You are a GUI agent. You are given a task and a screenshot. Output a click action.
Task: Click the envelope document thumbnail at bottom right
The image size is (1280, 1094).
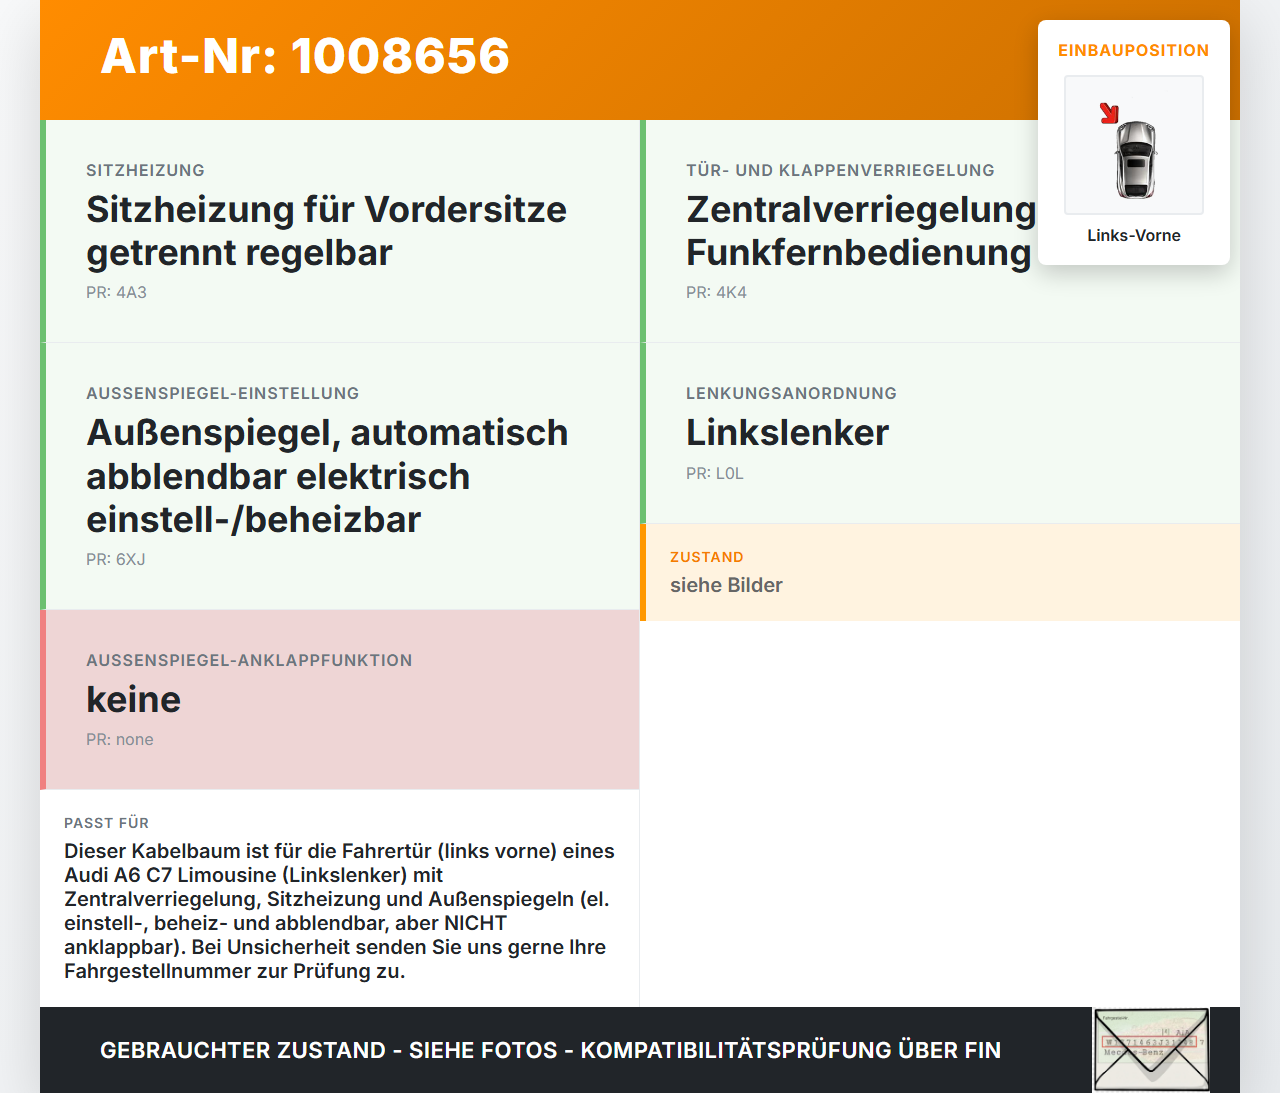(1151, 1049)
